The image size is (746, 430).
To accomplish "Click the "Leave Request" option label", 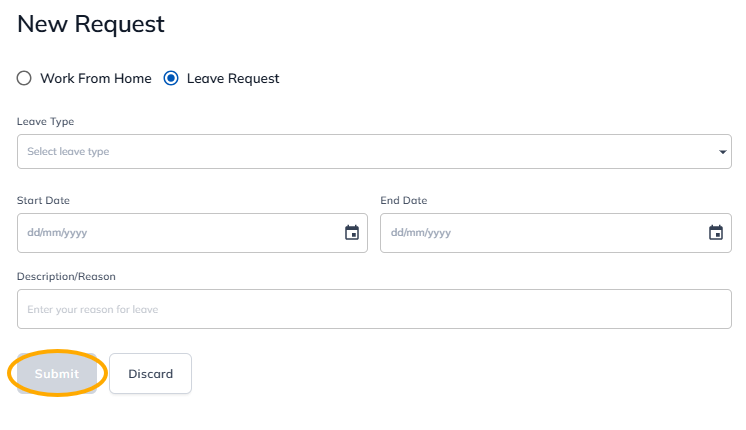I will tap(233, 78).
